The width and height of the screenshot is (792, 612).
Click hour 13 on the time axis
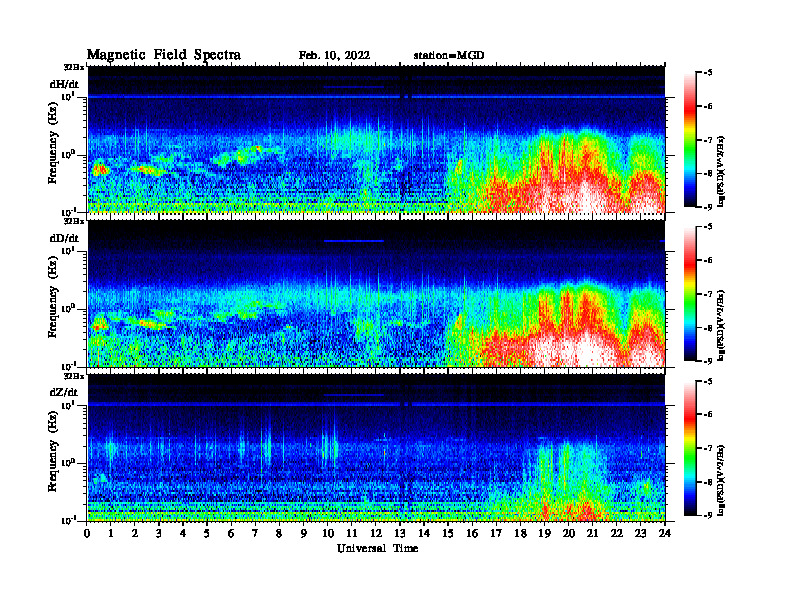(400, 533)
